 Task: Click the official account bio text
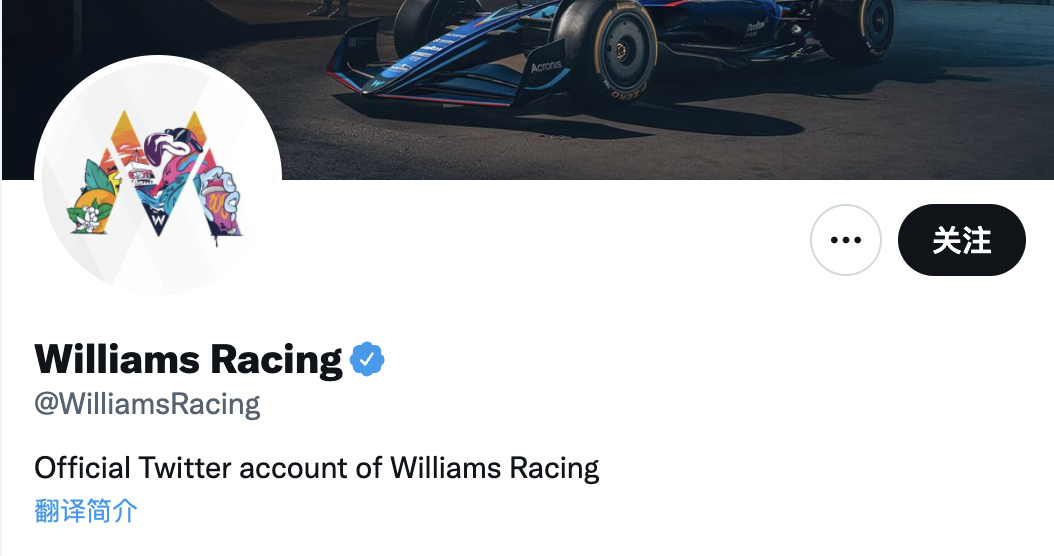(316, 467)
